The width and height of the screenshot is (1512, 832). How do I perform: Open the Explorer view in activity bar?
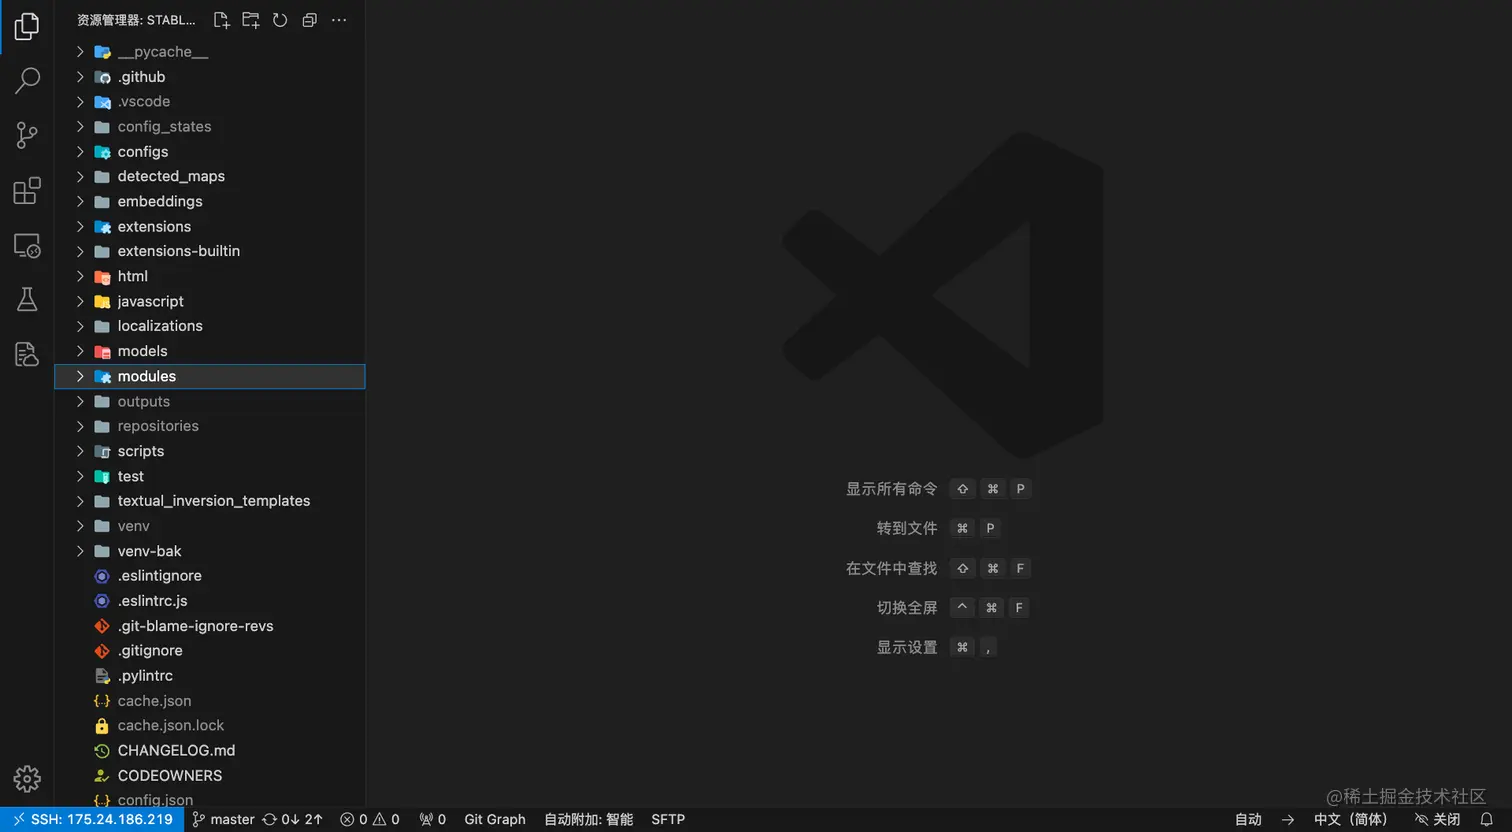[27, 26]
